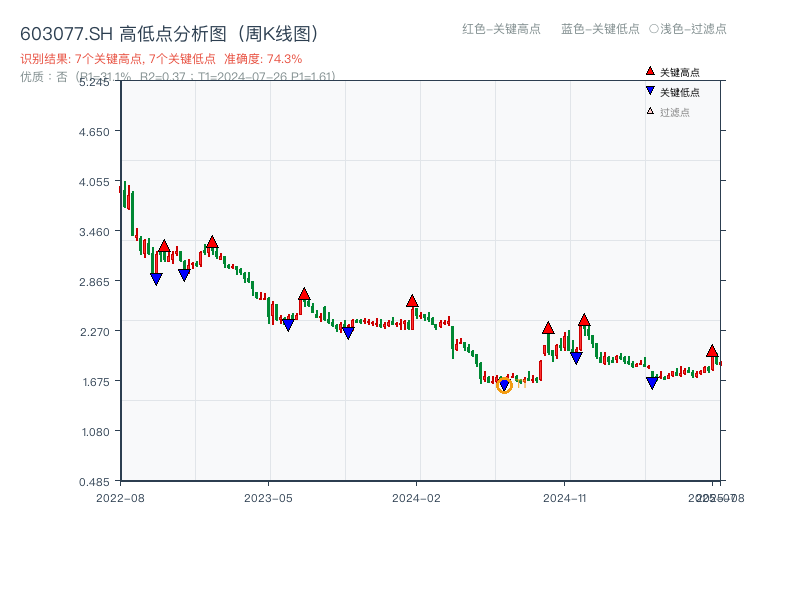Image resolution: width=800 pixels, height=600 pixels.
Task: Toggle the 关键低点 legend entry text
Action: [680, 92]
